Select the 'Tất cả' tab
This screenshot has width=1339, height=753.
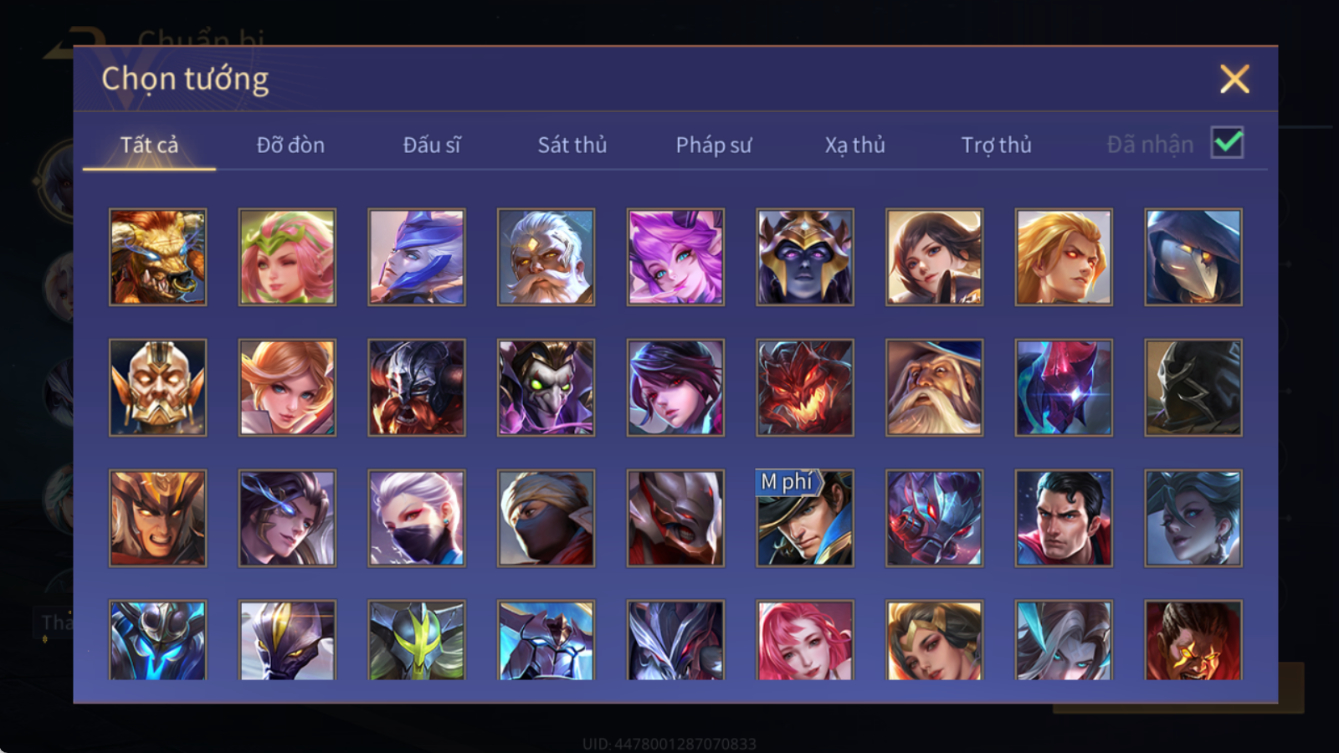[x=149, y=145]
